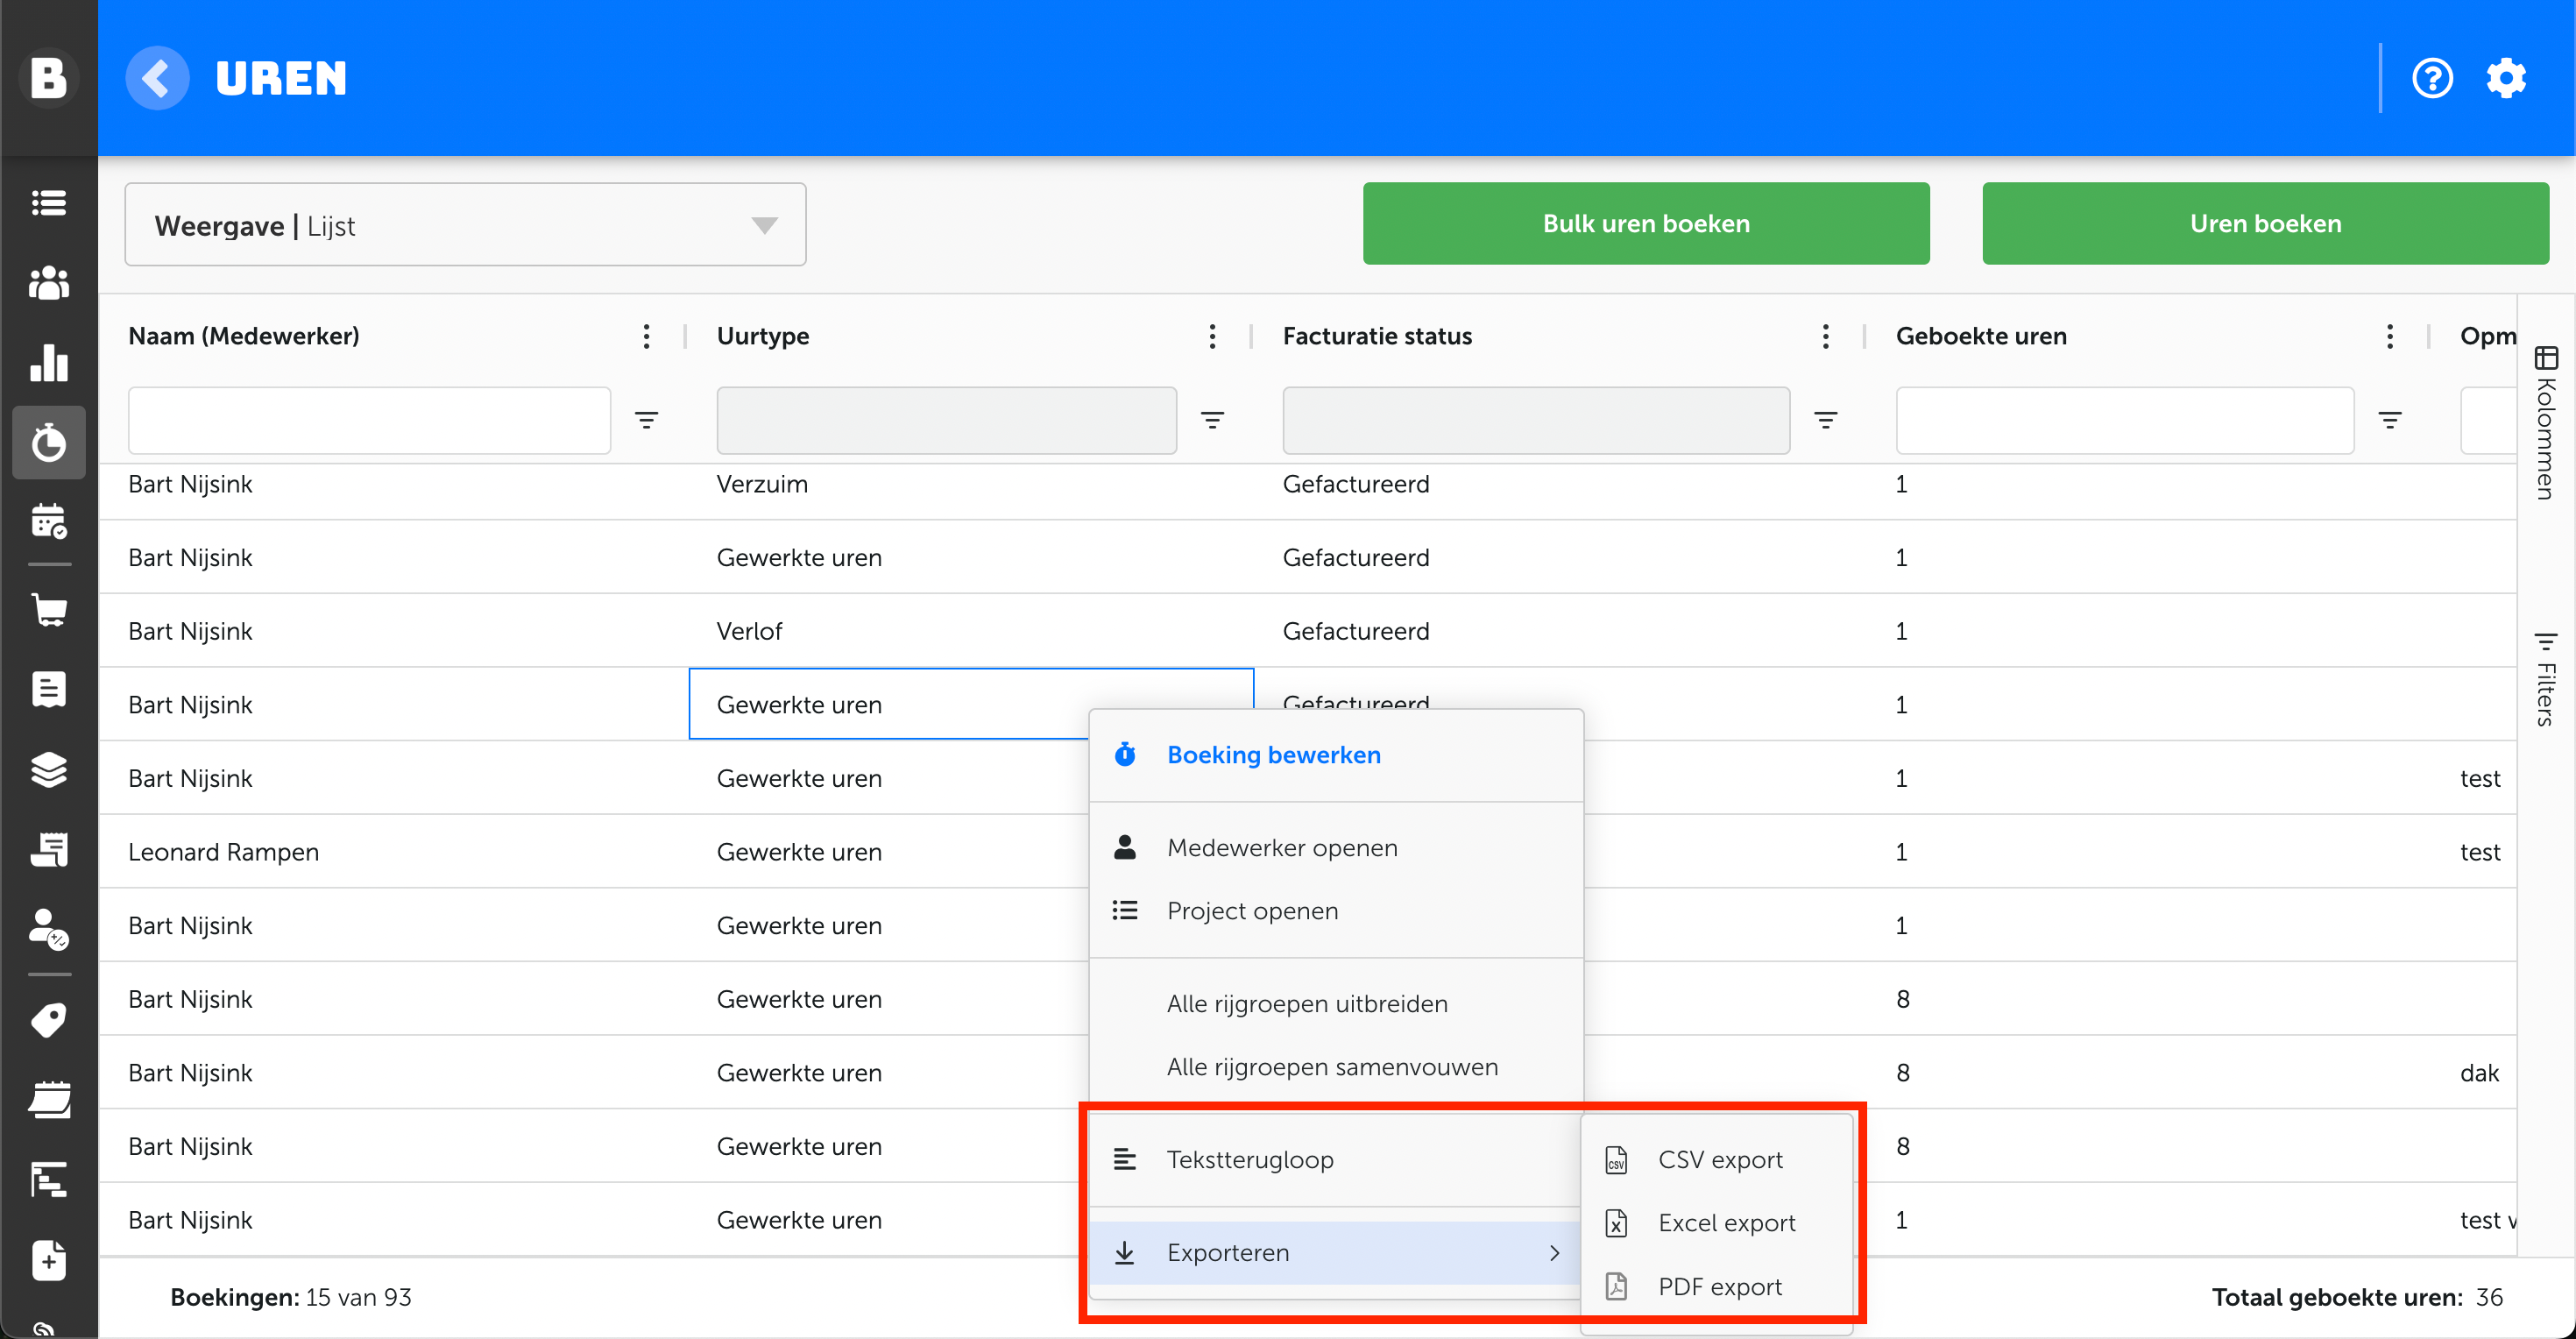Screen dimensions: 2576x1339
Task: Open the people group icon in sidebar
Action: pos(48,283)
